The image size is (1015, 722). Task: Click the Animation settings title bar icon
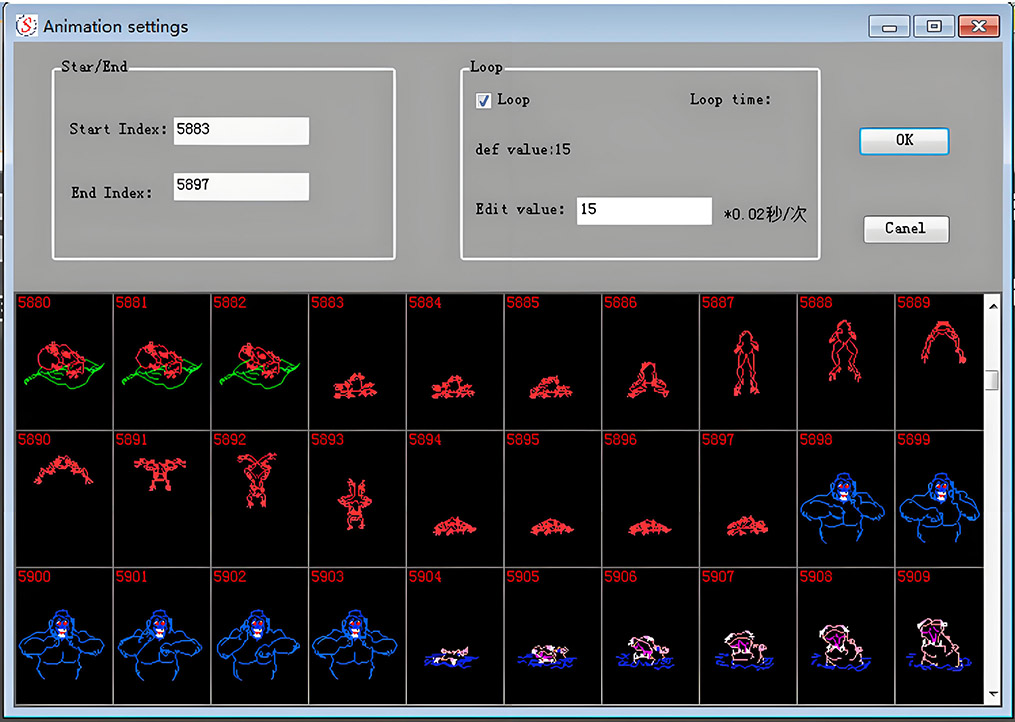27,26
